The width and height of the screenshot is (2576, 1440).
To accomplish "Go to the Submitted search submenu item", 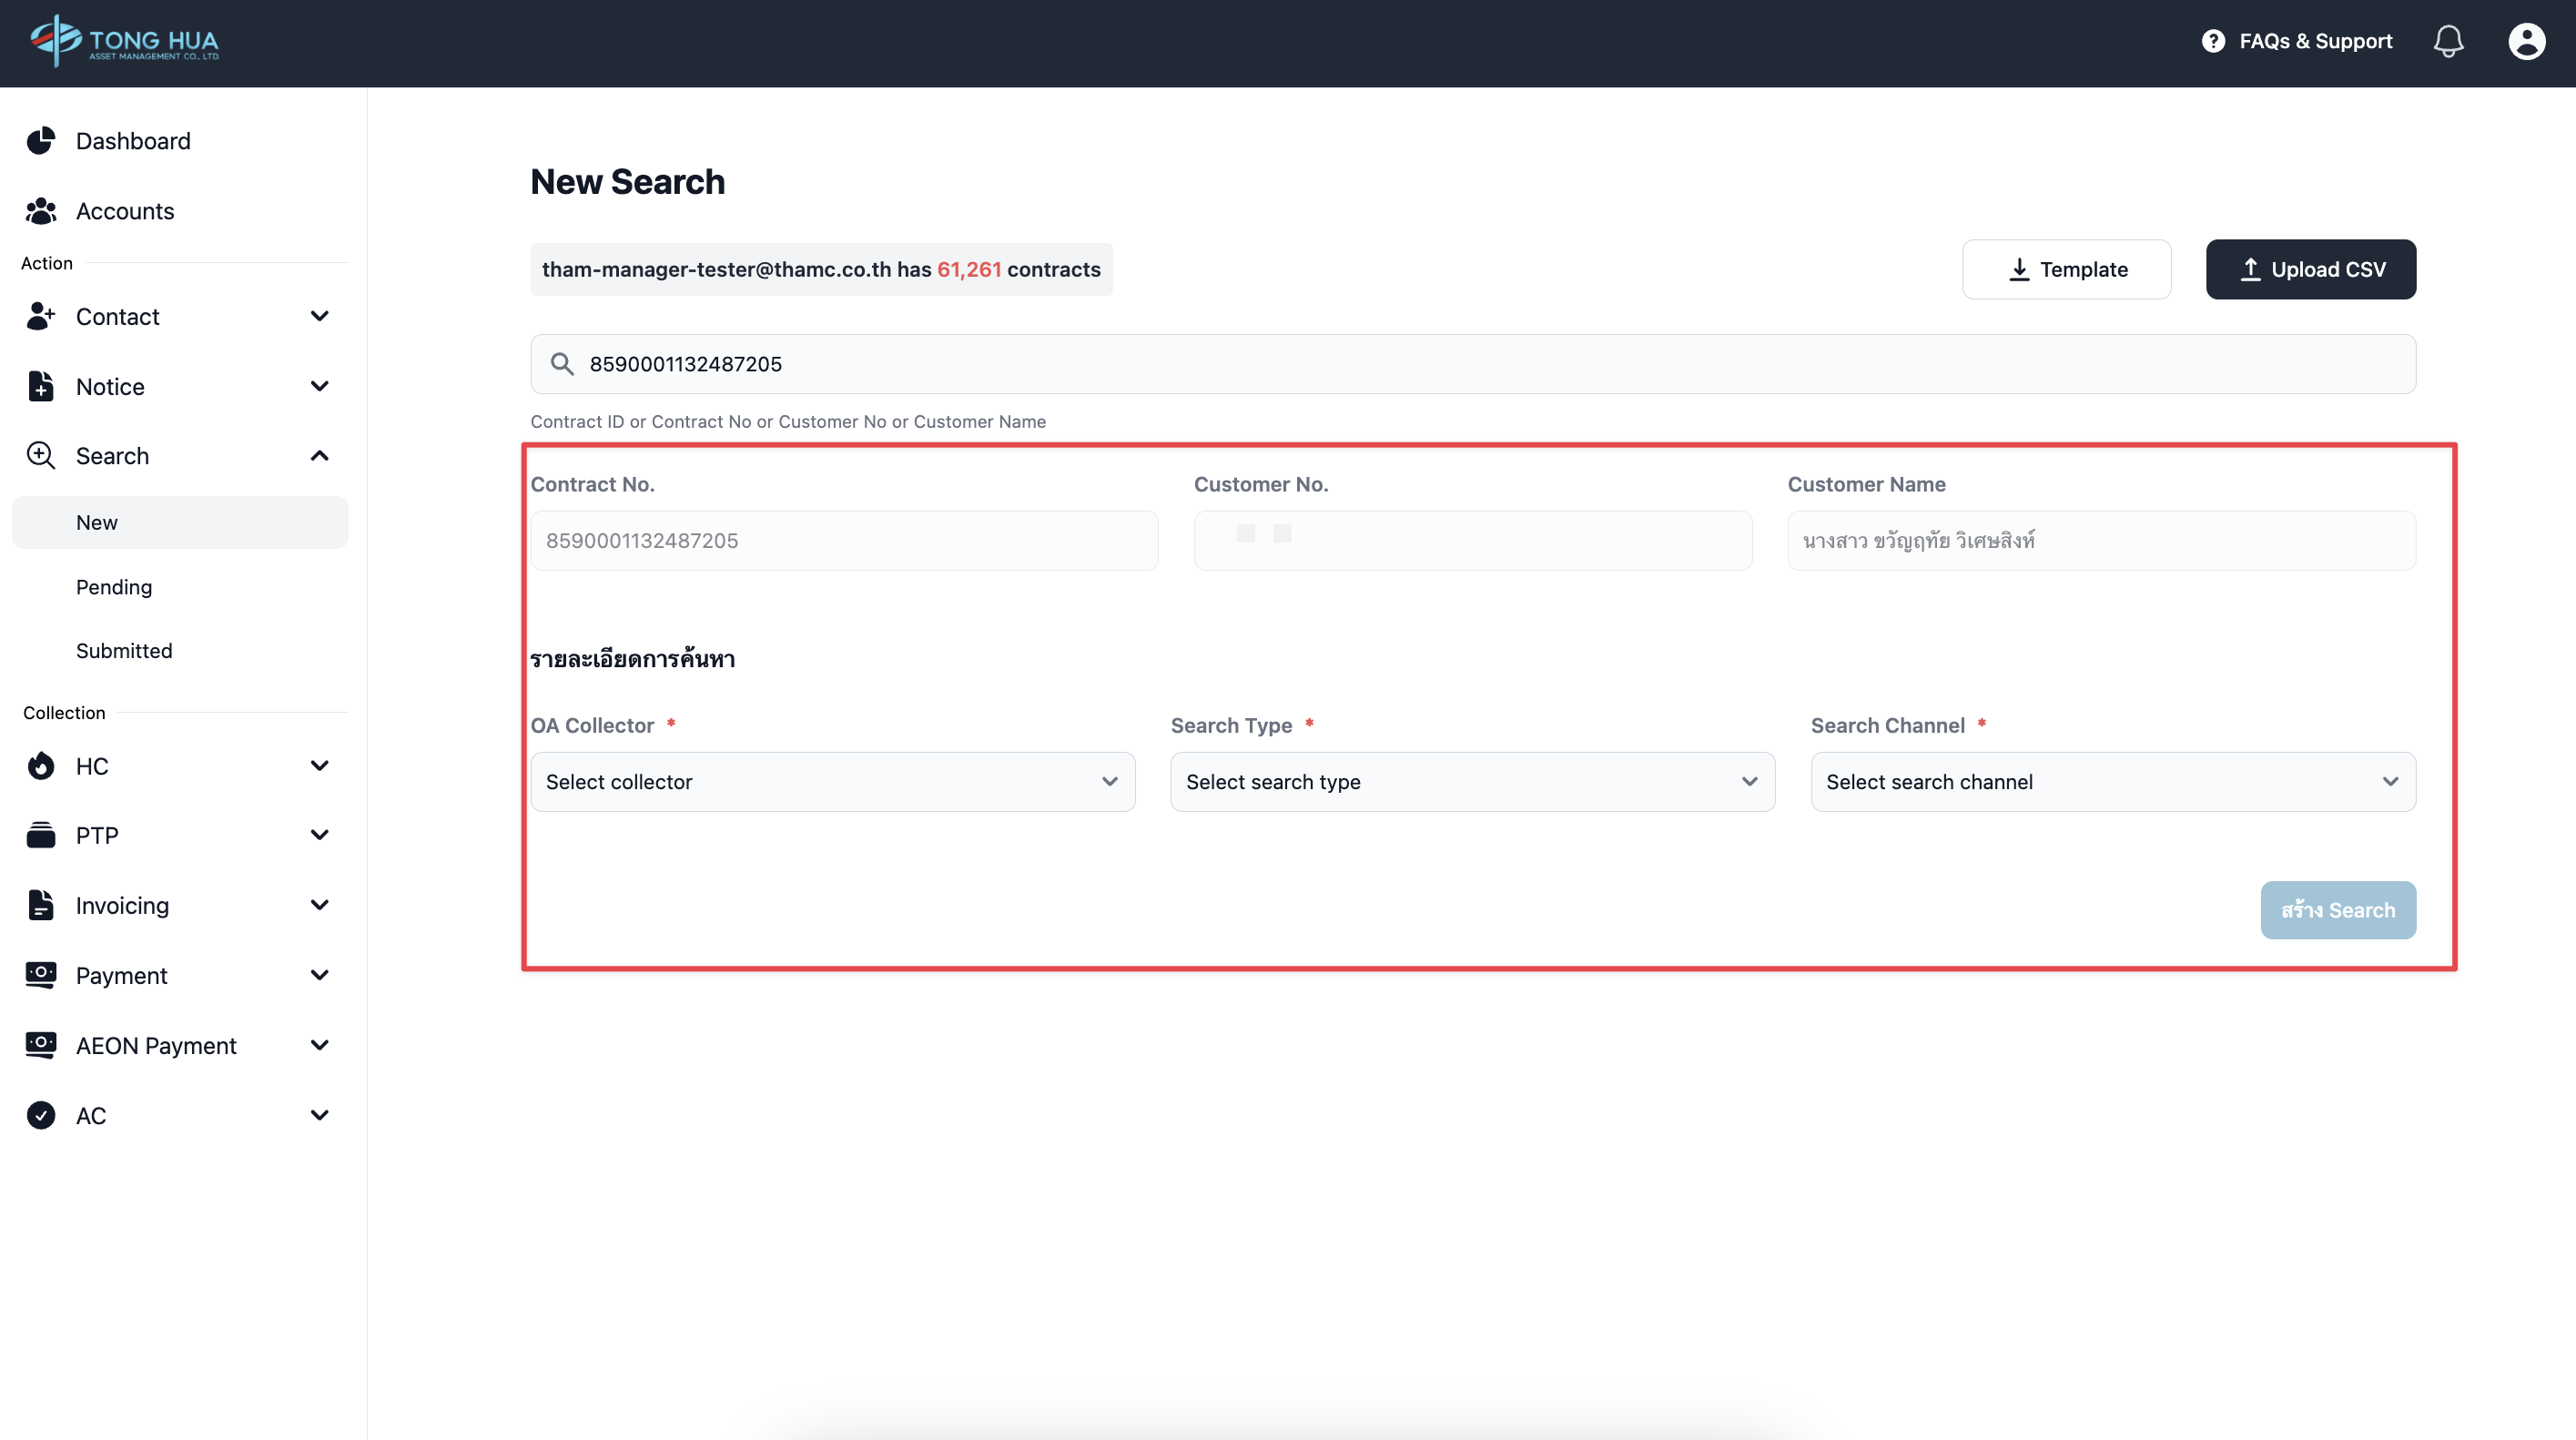I will (x=124, y=651).
